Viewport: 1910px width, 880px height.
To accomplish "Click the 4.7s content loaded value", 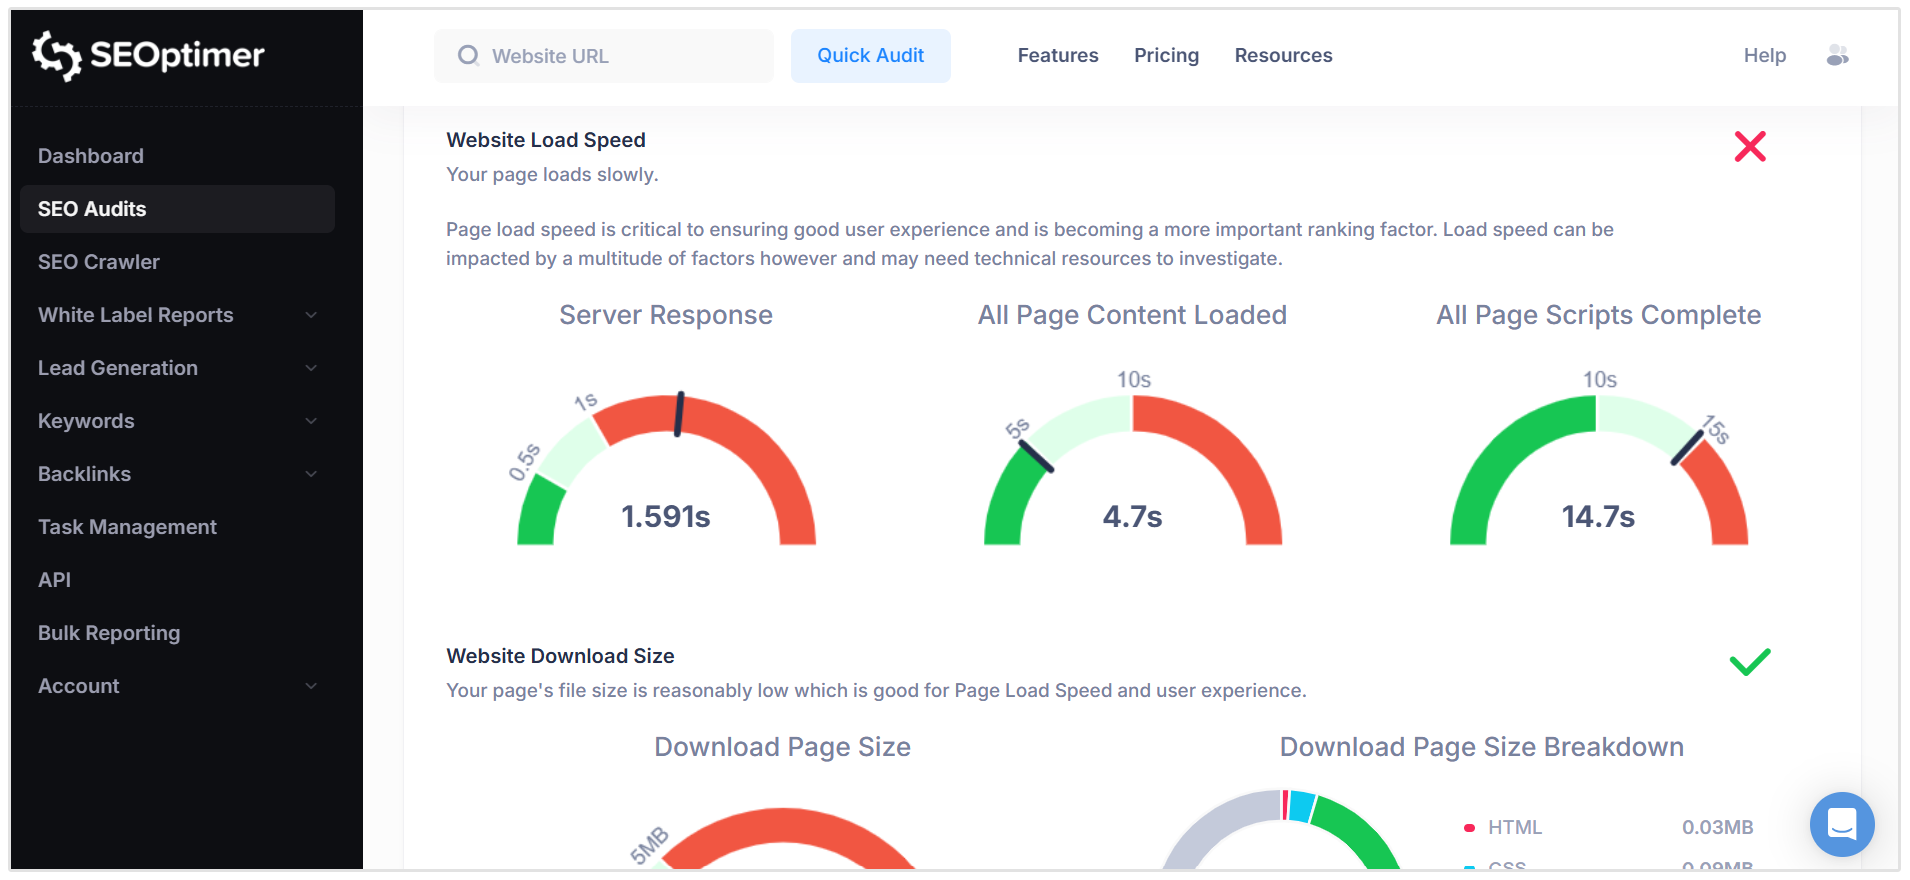I will coord(1133,516).
